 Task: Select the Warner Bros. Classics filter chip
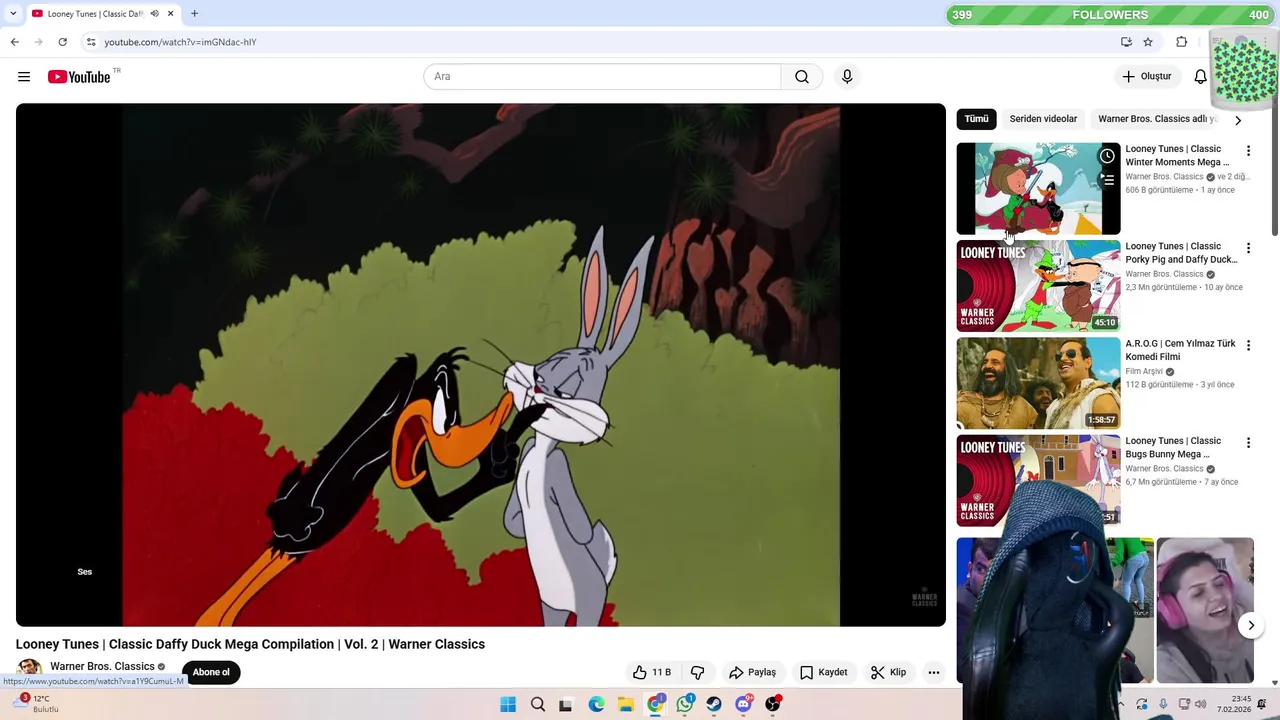tap(1157, 119)
